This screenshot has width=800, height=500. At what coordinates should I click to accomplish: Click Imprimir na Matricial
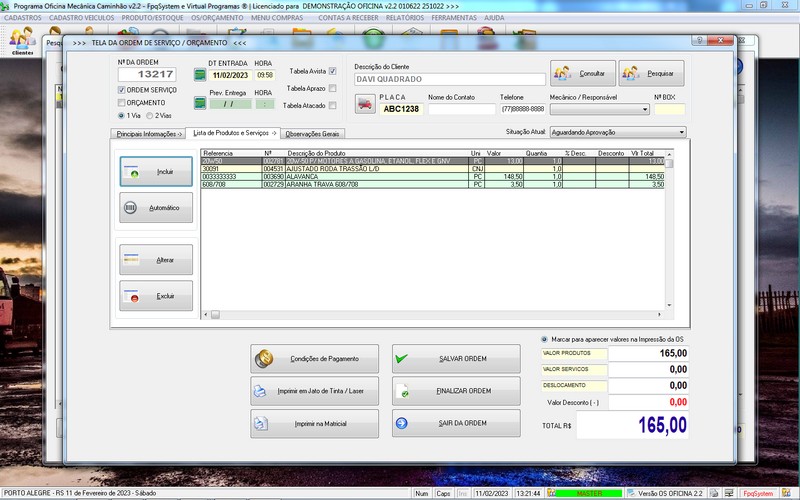[315, 423]
